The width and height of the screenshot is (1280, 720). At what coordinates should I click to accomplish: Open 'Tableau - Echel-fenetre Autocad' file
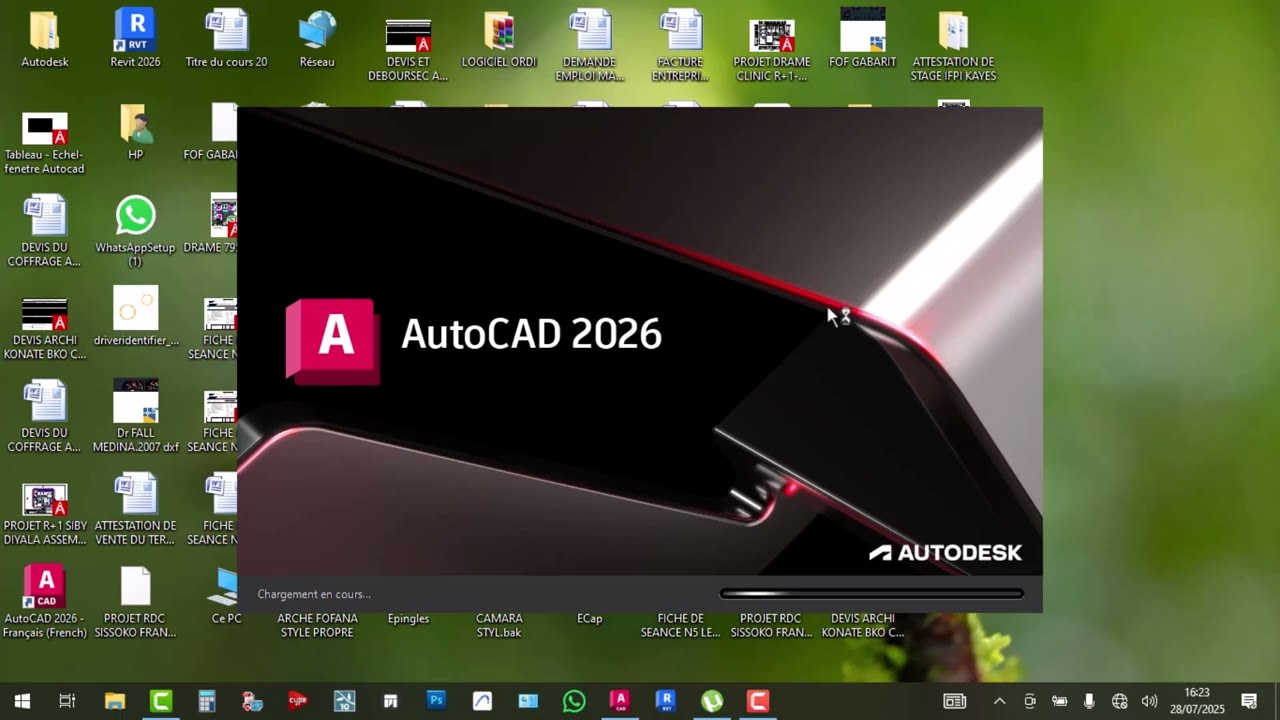click(45, 142)
